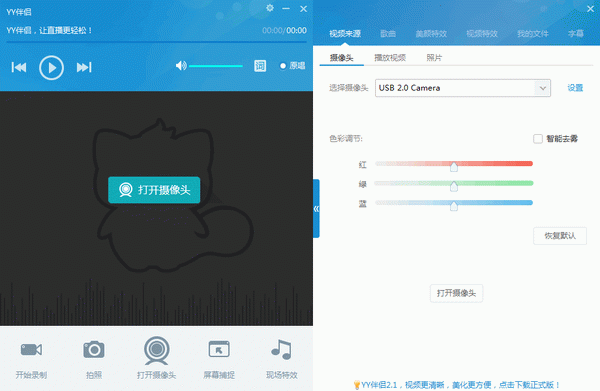This screenshot has width=600, height=391.
Task: Mute the volume speaker icon
Action: coord(181,66)
